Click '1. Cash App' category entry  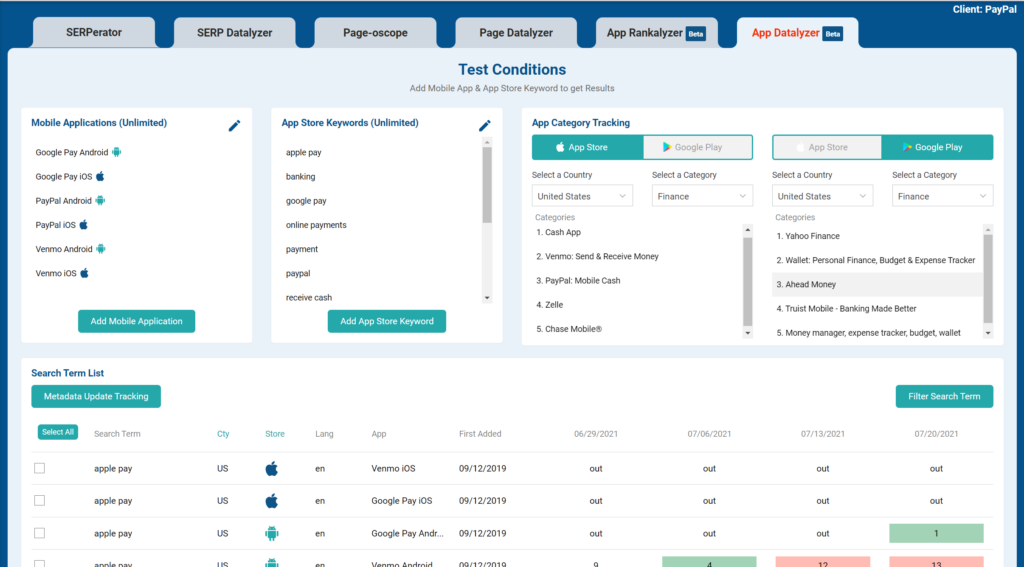tap(558, 232)
